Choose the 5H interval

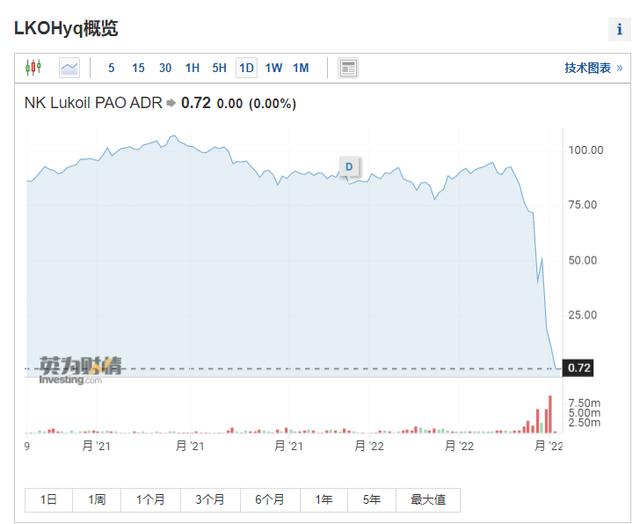[219, 68]
